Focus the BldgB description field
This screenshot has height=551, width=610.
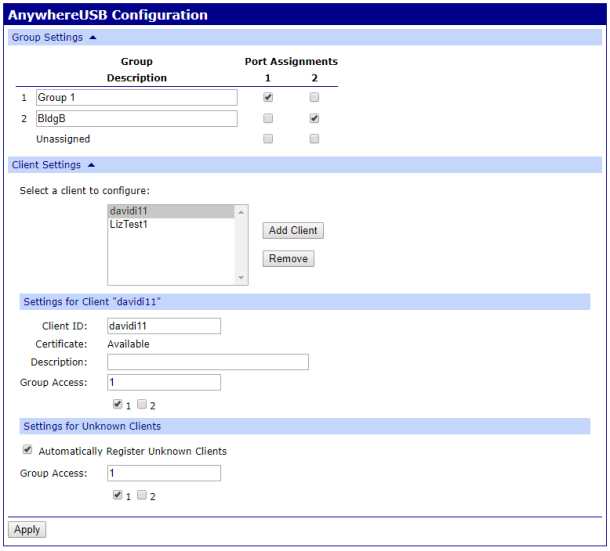(x=137, y=118)
